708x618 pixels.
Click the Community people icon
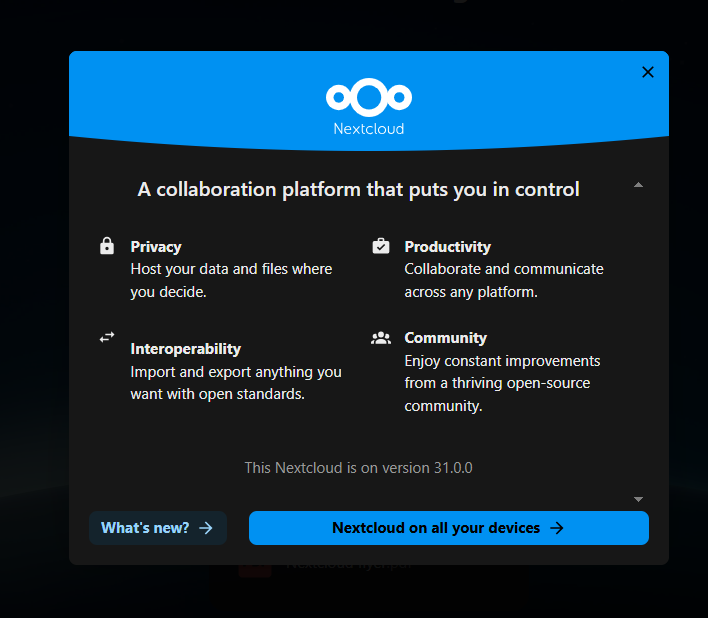pos(381,338)
